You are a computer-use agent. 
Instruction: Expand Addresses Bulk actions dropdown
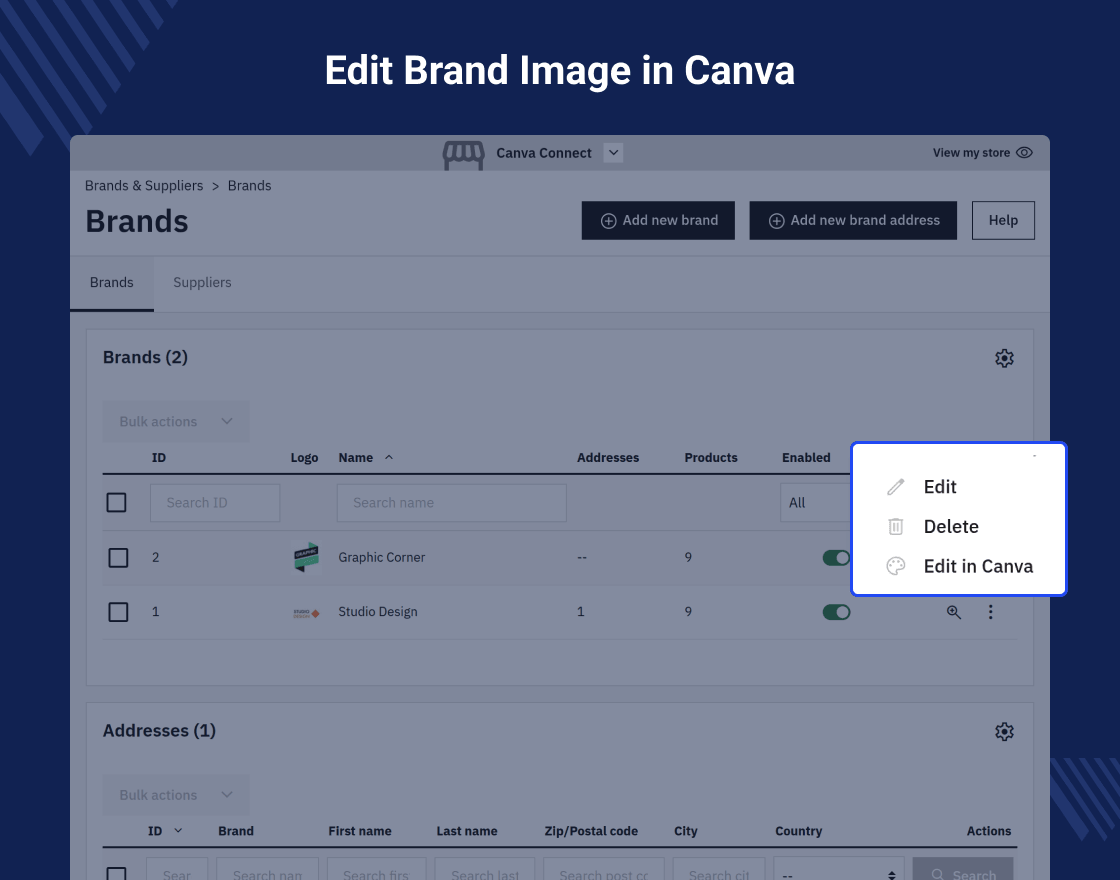[x=176, y=795]
